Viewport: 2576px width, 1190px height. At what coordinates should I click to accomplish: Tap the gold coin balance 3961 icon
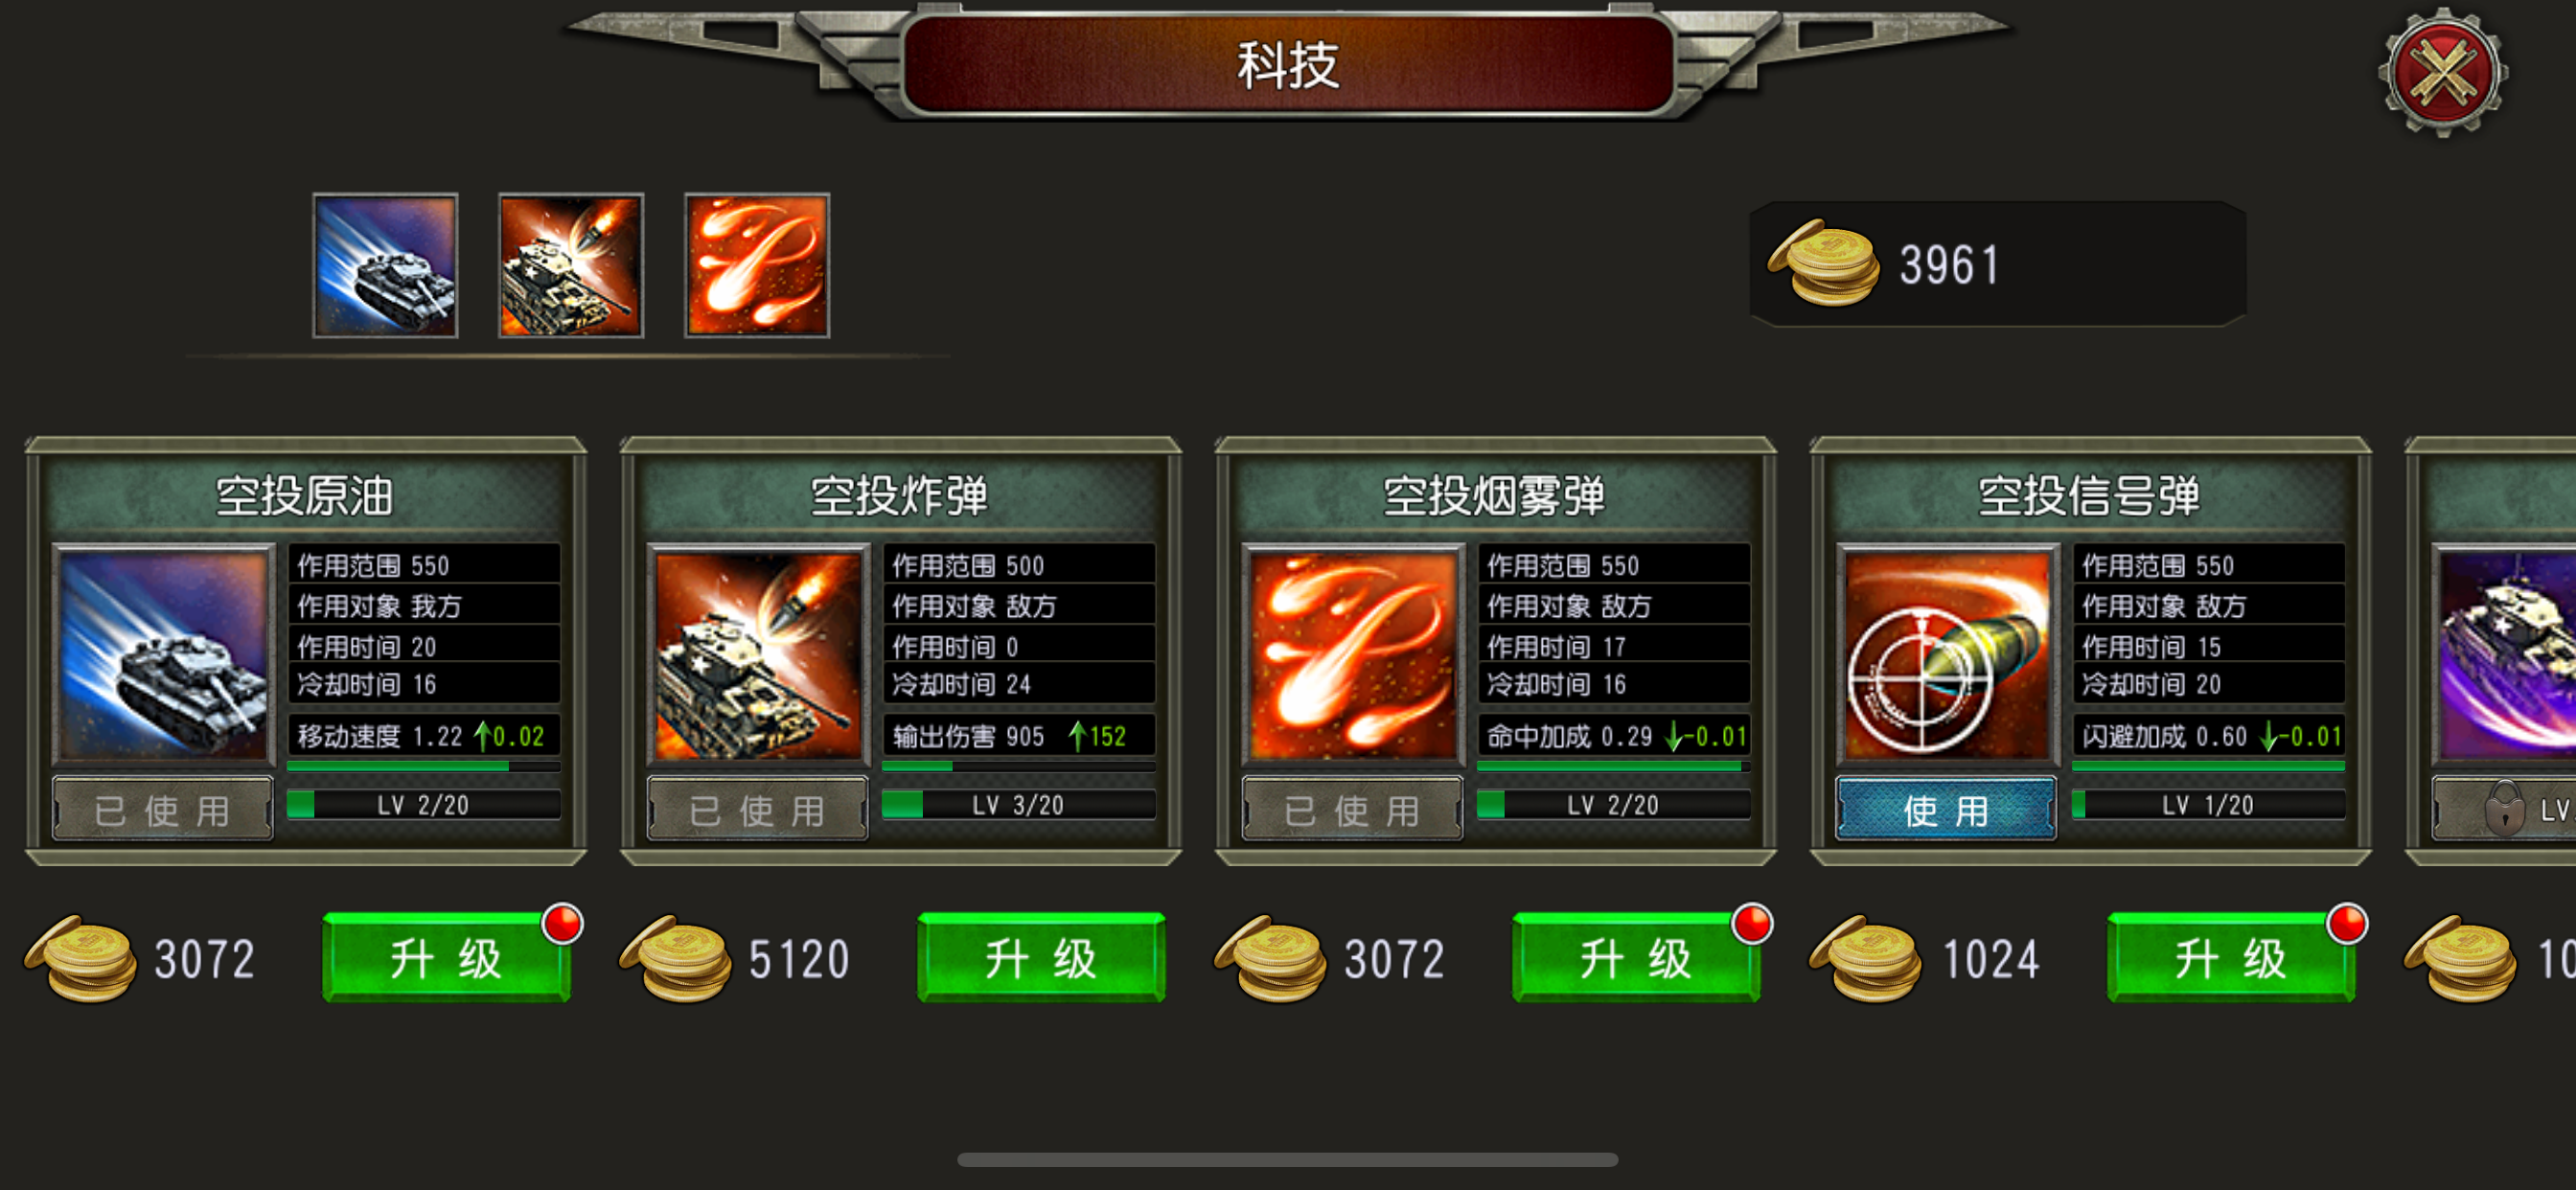tap(1824, 264)
